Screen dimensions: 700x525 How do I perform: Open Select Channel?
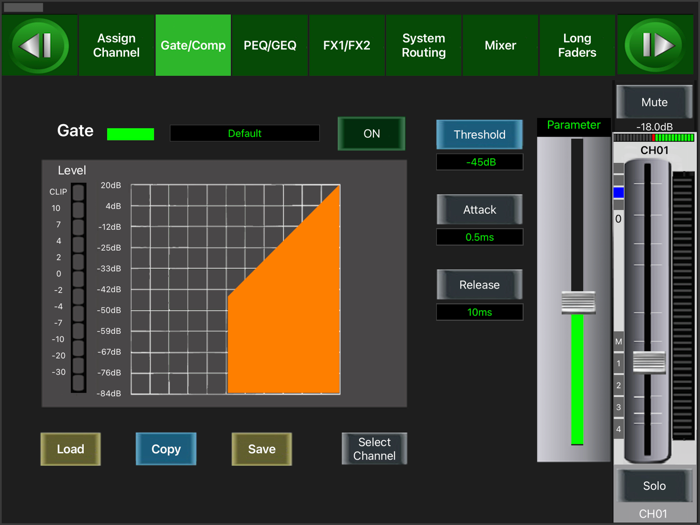374,449
